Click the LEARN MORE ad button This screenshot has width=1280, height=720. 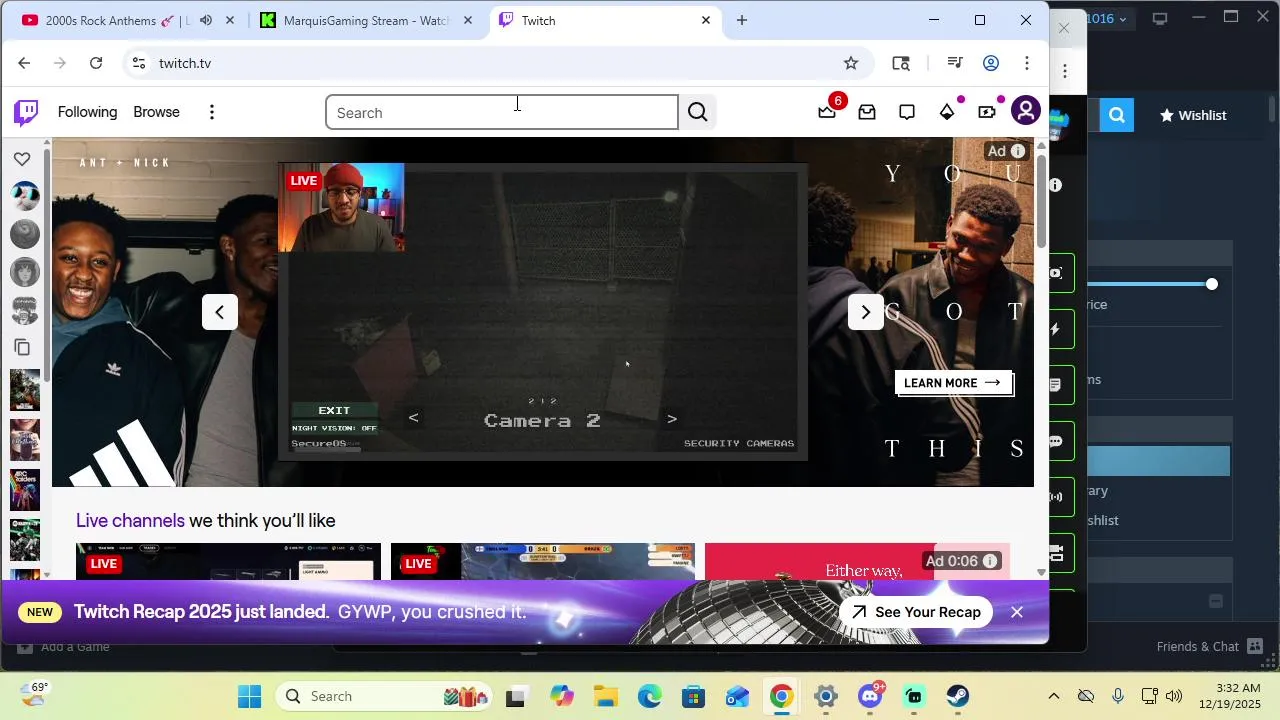pyautogui.click(x=954, y=383)
